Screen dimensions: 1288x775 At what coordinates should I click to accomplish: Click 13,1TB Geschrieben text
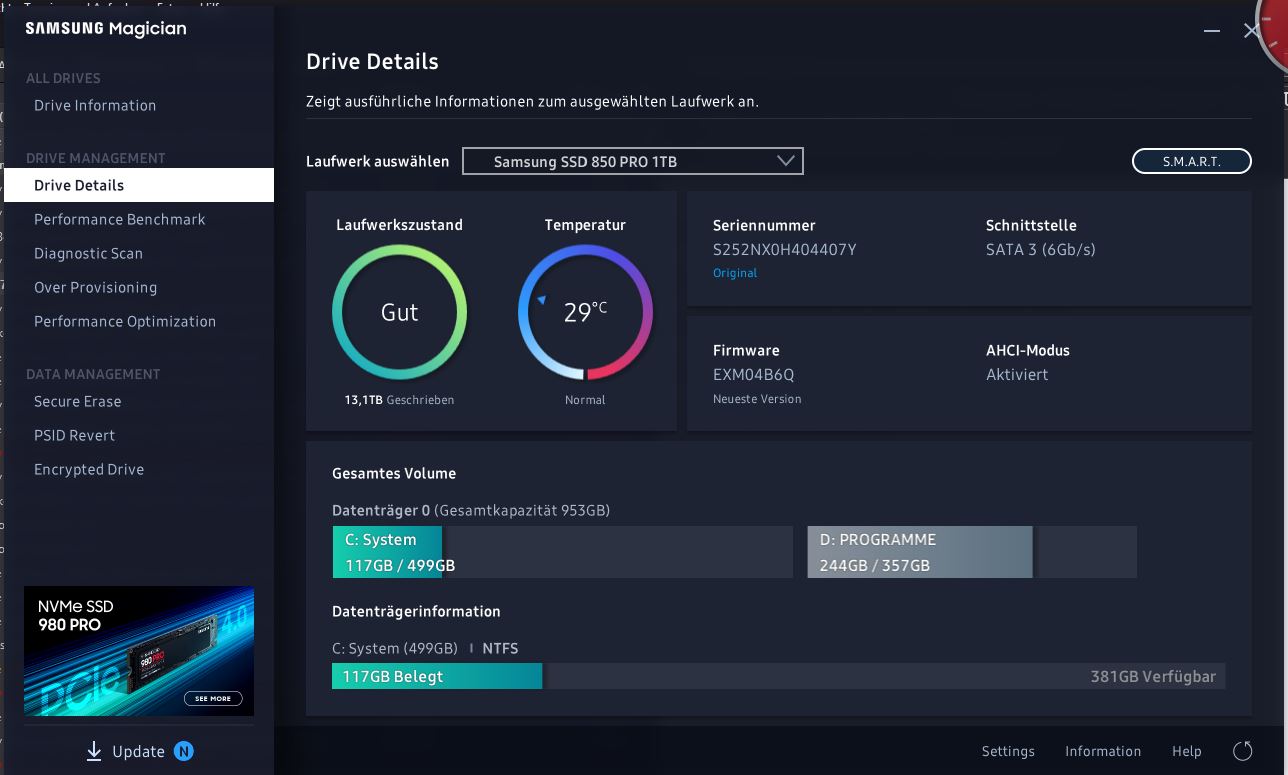click(399, 400)
